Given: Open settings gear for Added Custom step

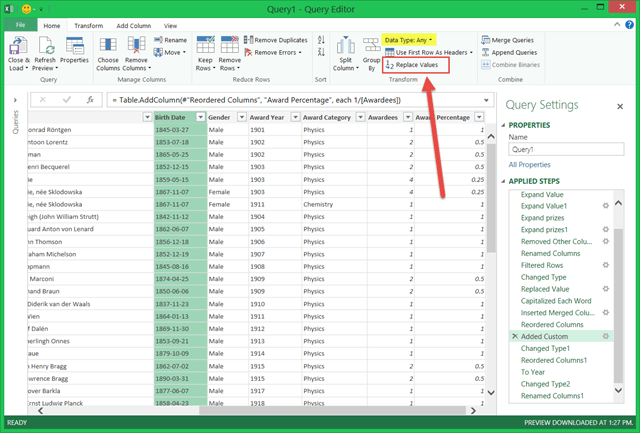Looking at the screenshot, I should point(606,337).
